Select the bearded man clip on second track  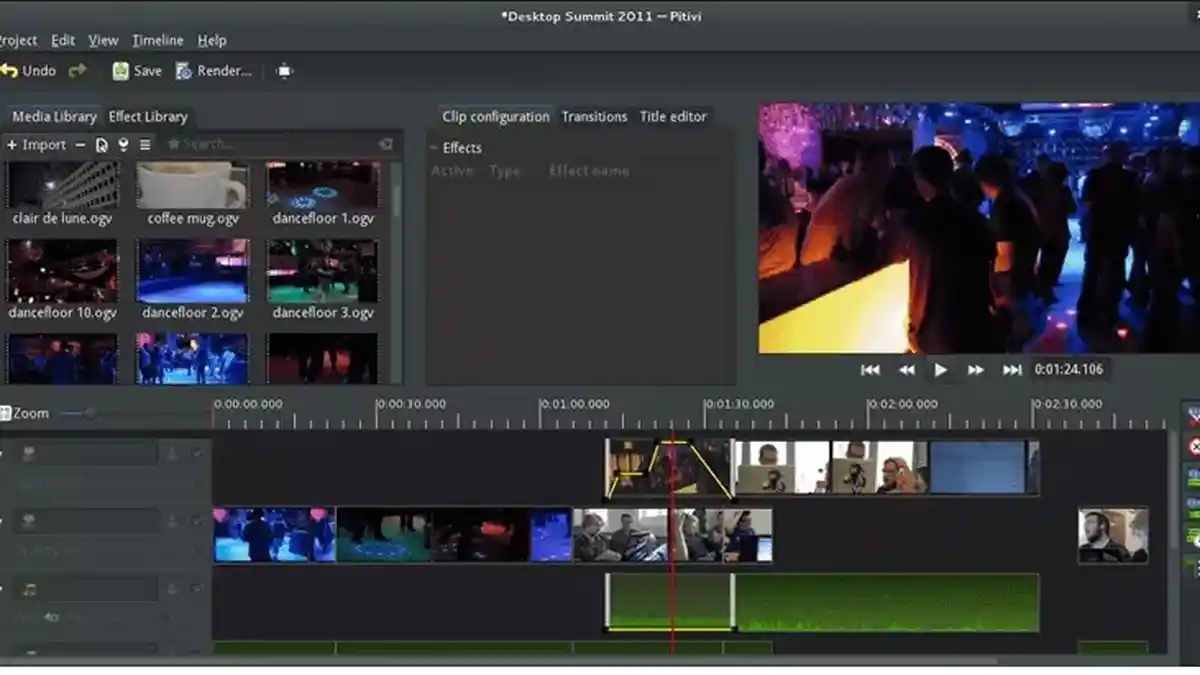click(x=1113, y=536)
